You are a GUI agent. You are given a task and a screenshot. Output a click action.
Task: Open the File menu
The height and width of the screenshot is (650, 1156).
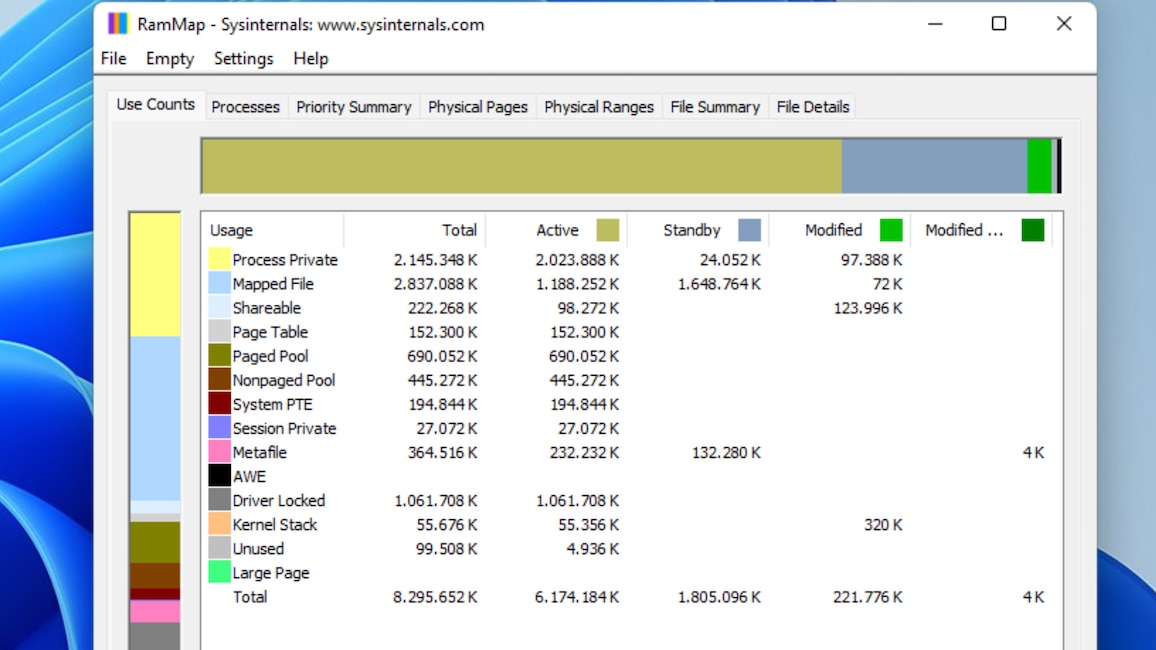[112, 58]
